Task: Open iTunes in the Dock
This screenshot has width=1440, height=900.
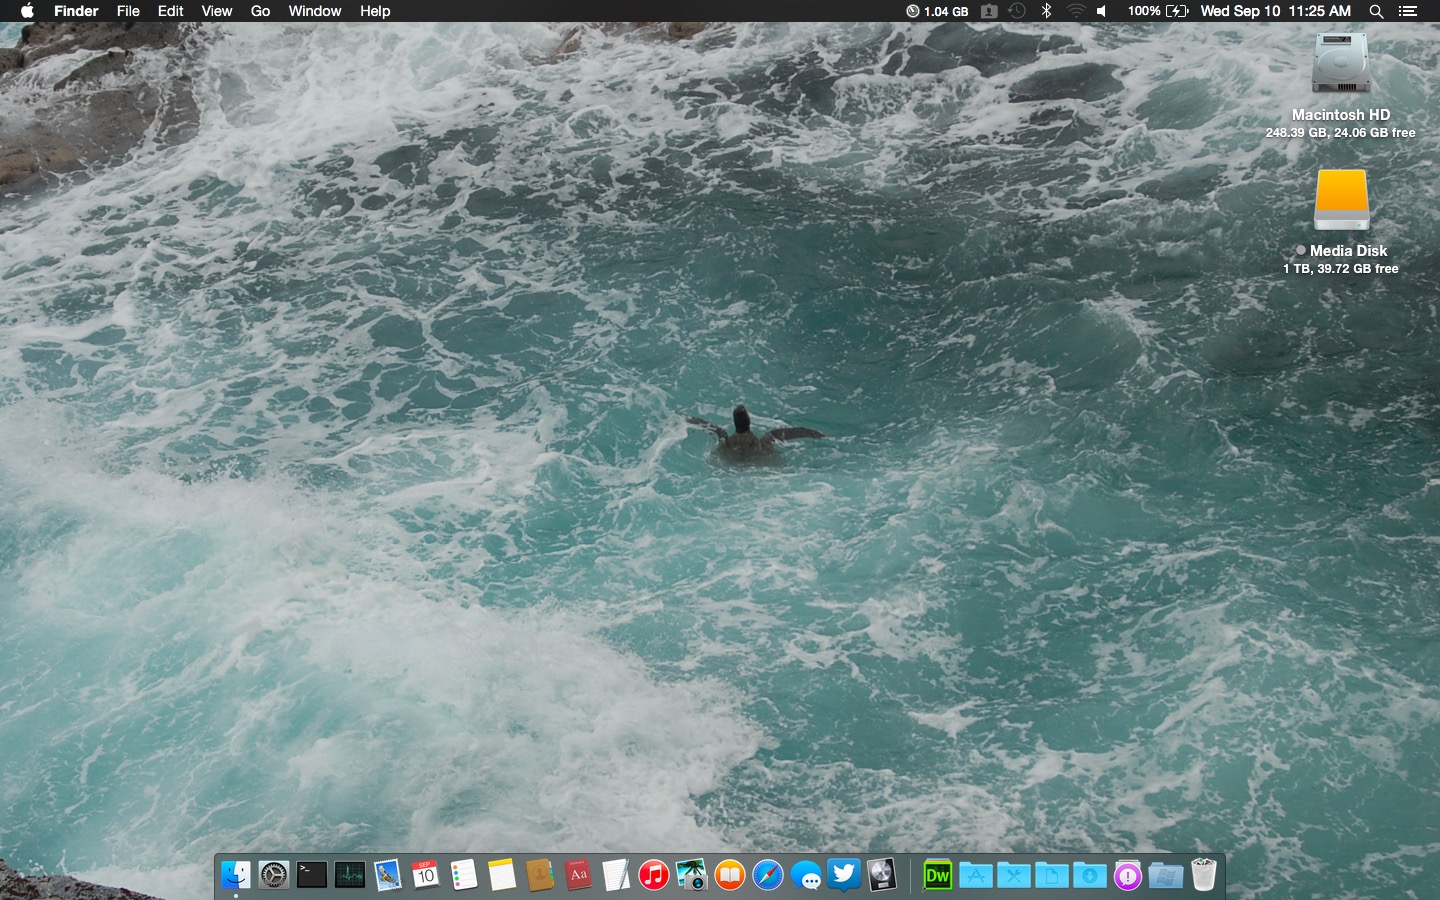Action: pos(653,876)
